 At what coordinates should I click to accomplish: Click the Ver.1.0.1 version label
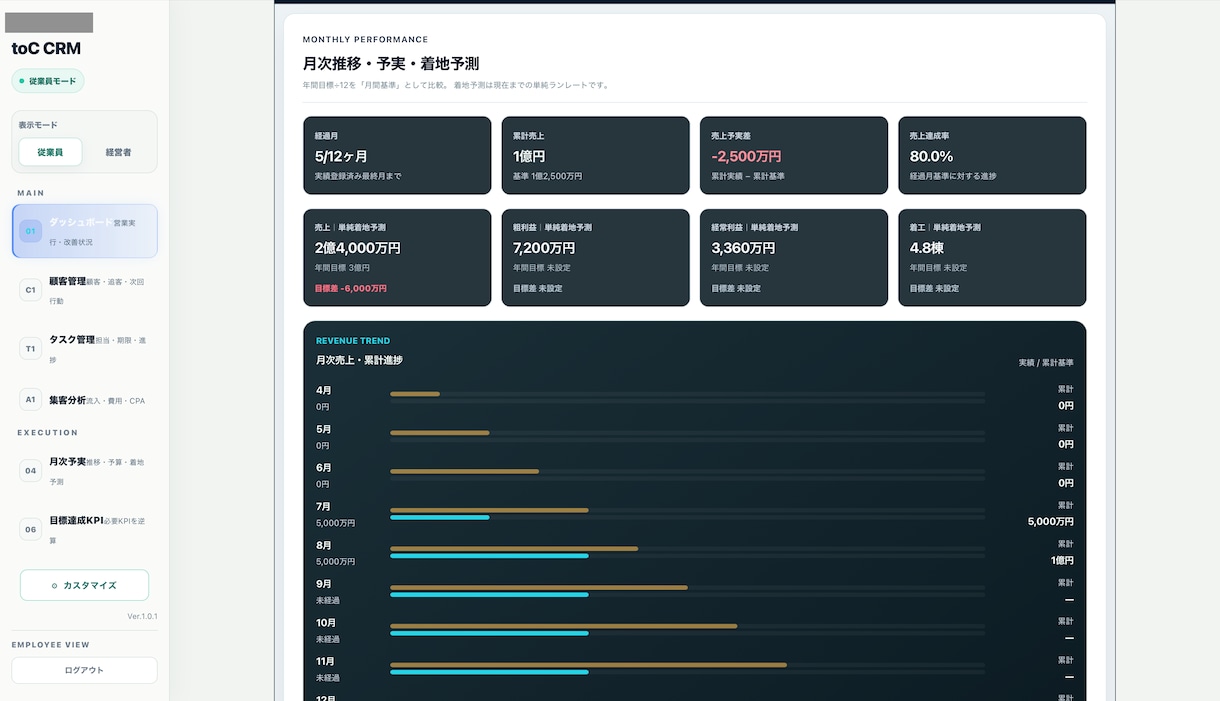point(142,616)
